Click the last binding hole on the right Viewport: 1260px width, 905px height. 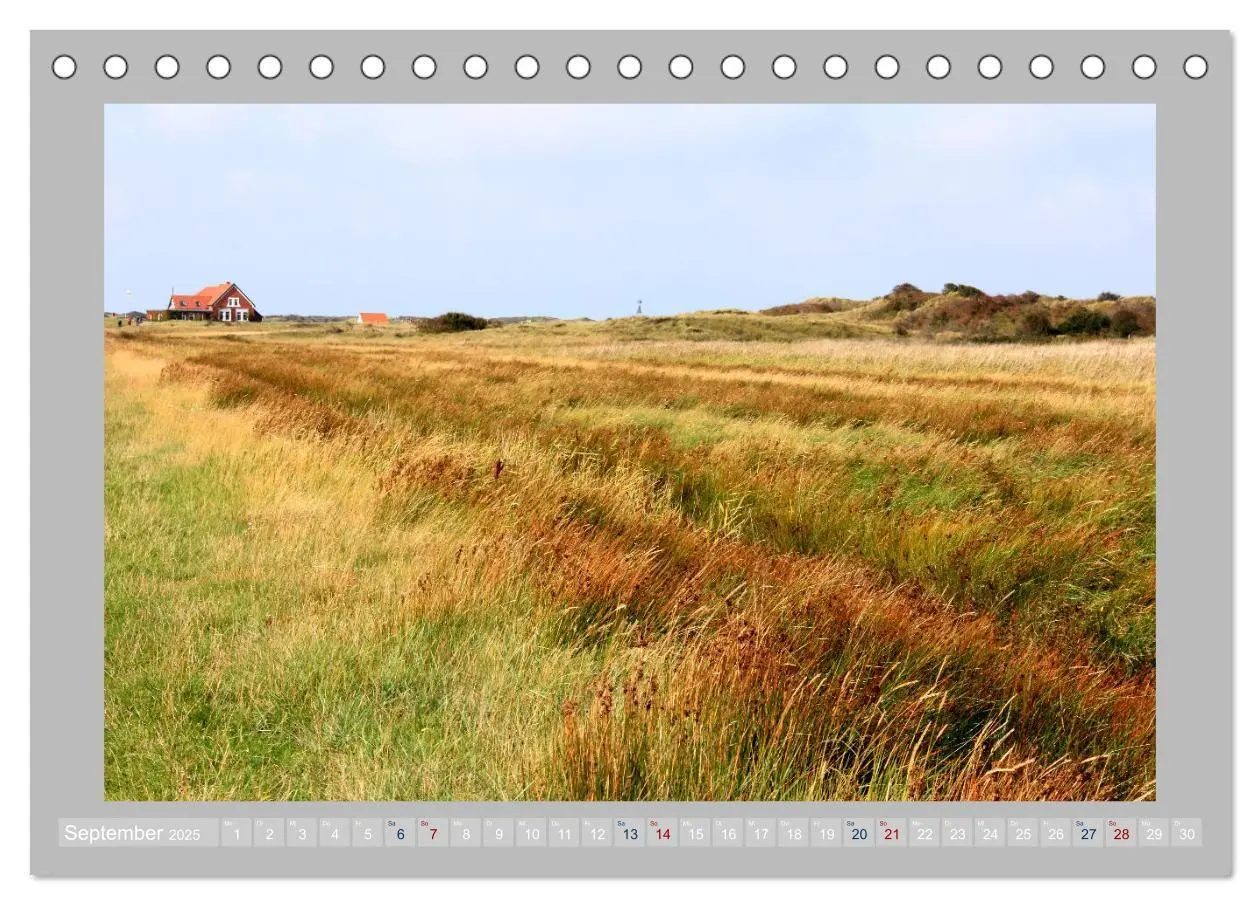(1196, 67)
